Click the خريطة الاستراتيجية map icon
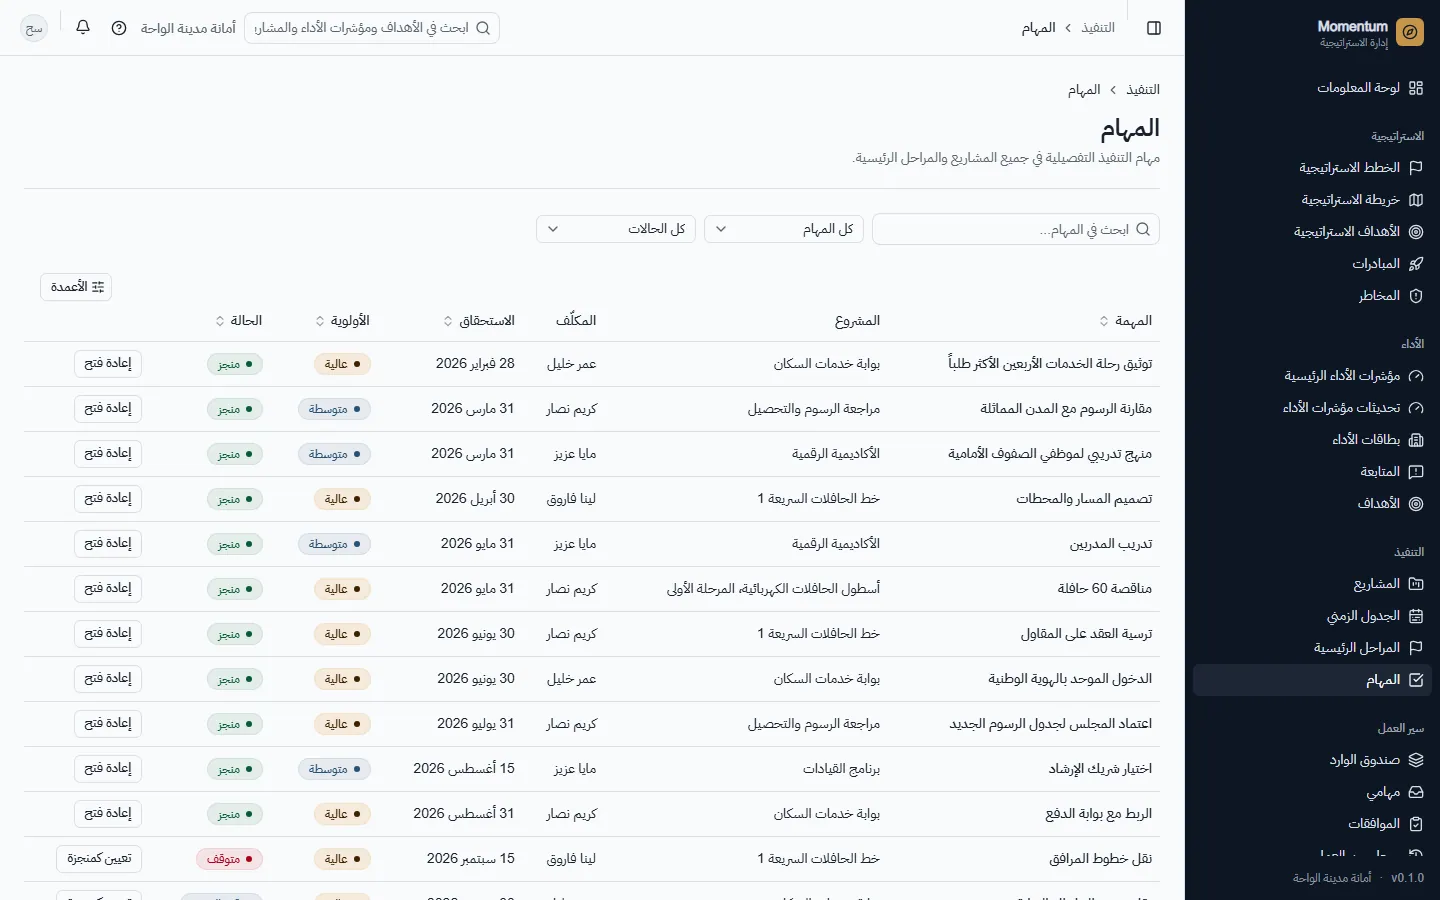The width and height of the screenshot is (1440, 900). tap(1416, 200)
